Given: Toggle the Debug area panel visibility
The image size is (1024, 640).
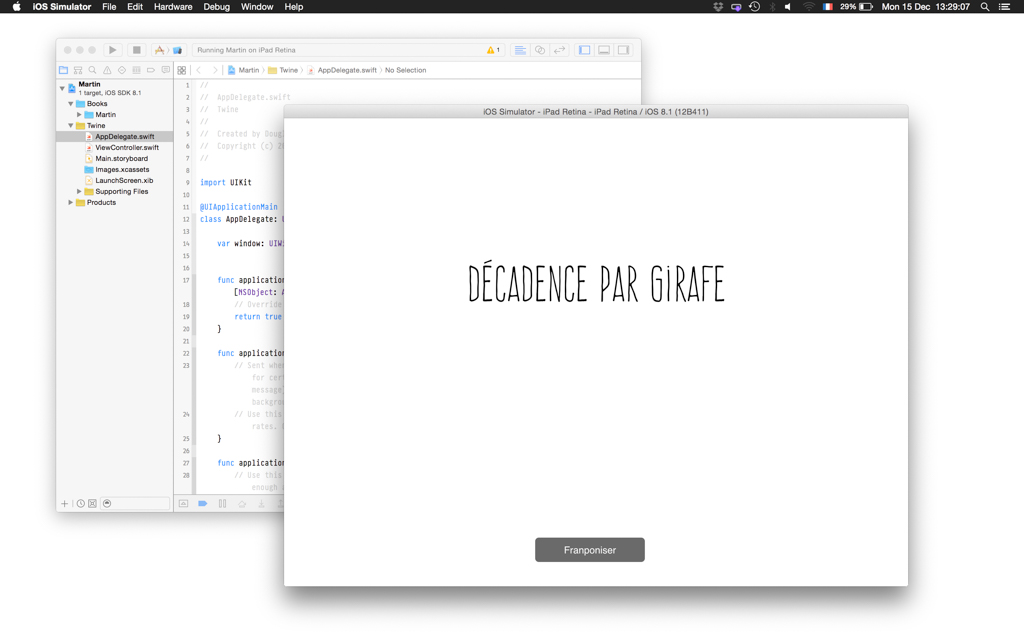Looking at the screenshot, I should pos(604,50).
